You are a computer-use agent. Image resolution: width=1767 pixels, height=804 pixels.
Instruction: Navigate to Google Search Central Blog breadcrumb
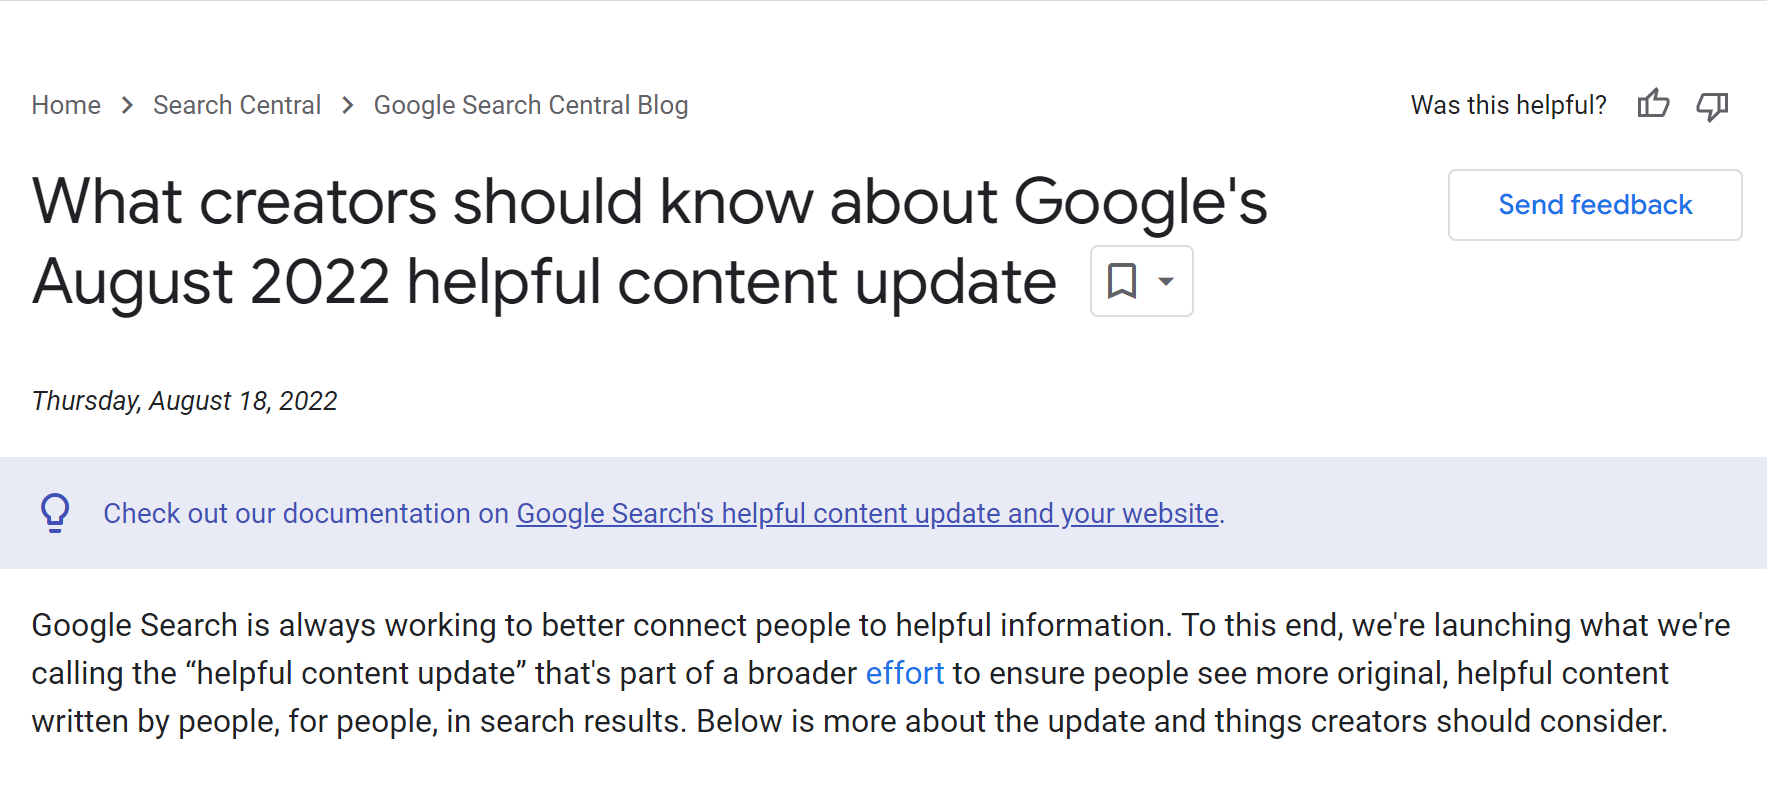click(531, 105)
